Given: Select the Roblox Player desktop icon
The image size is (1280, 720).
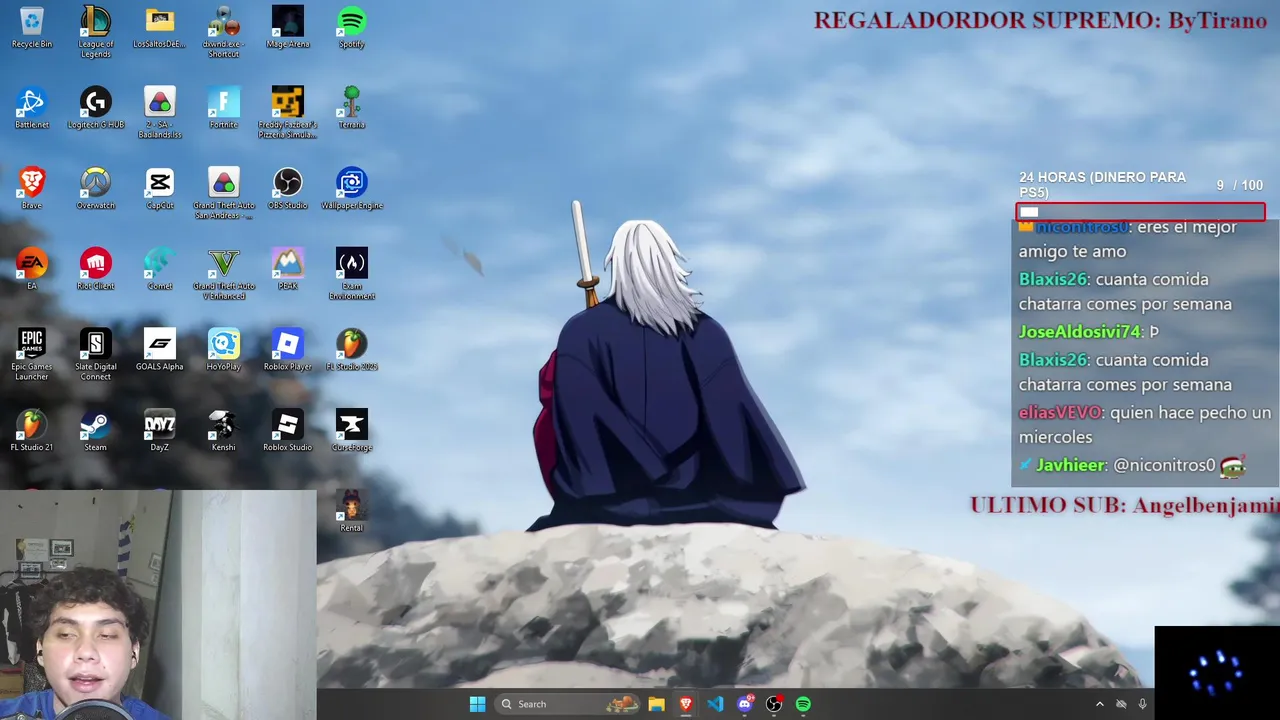Looking at the screenshot, I should point(288,350).
